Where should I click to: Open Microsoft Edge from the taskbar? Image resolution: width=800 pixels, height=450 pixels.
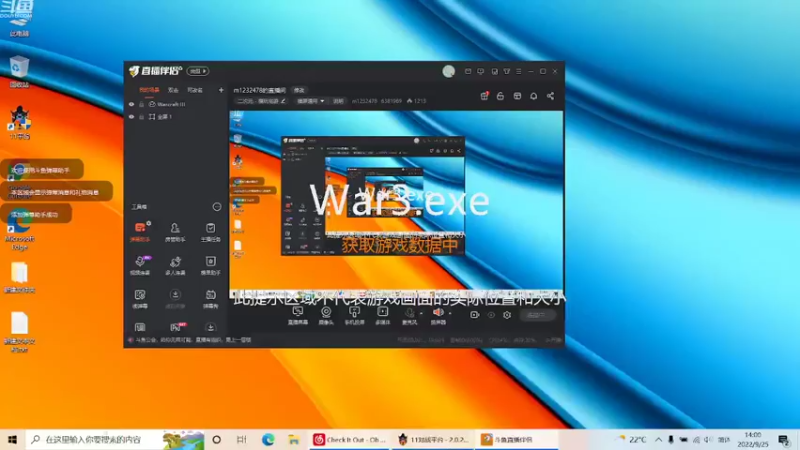point(268,439)
